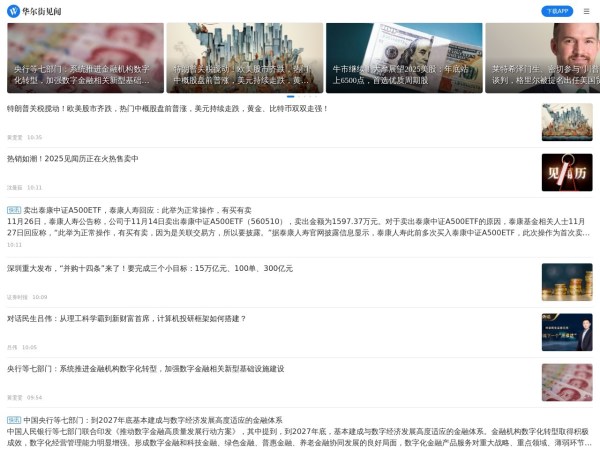Click the active blue carousel indicator dot

point(291,97)
